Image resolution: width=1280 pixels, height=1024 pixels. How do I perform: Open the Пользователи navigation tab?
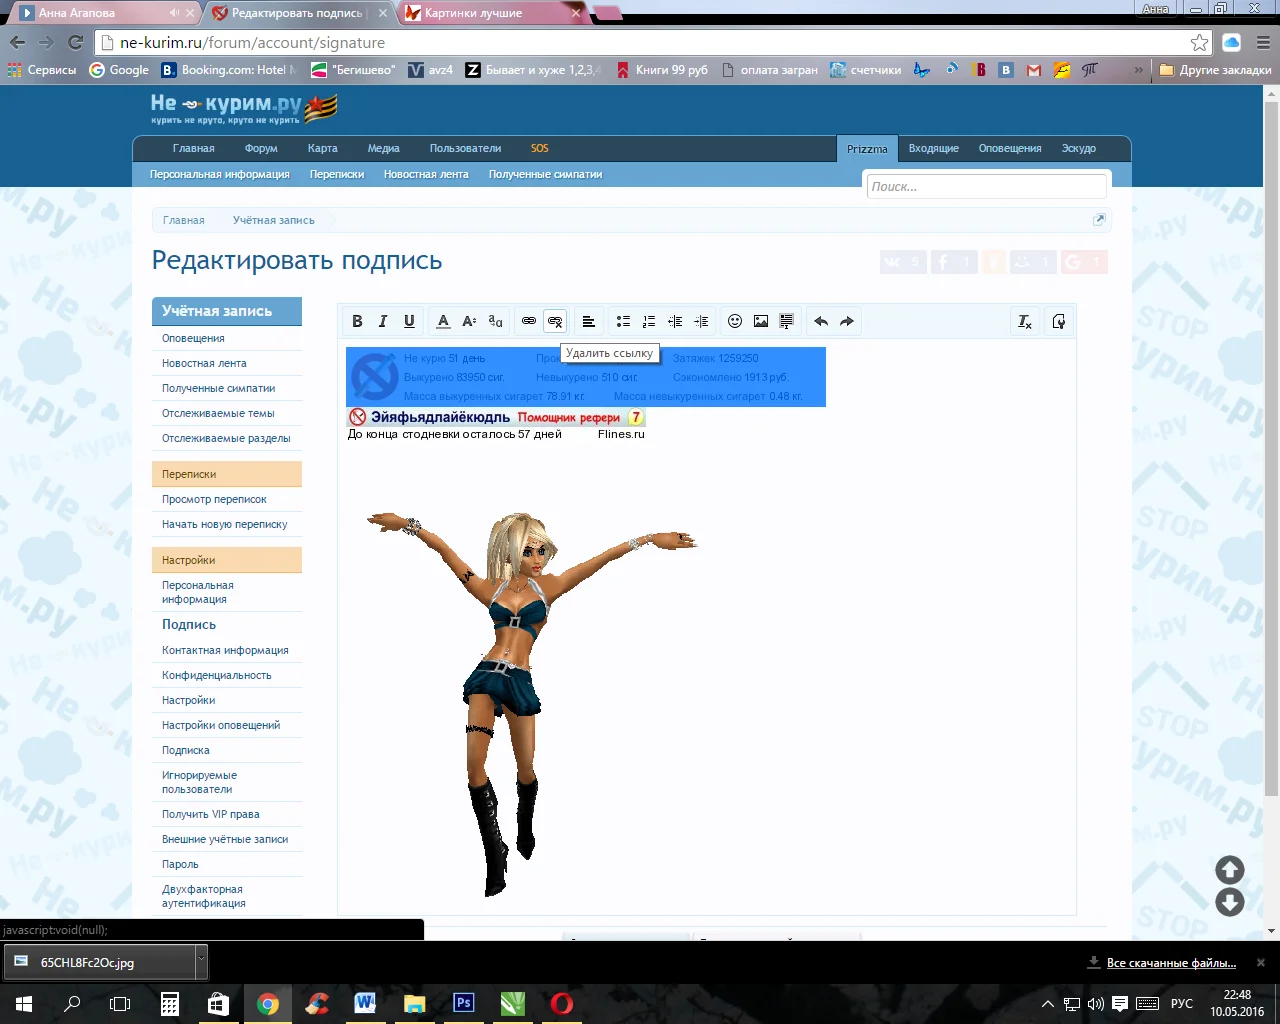[x=465, y=148]
